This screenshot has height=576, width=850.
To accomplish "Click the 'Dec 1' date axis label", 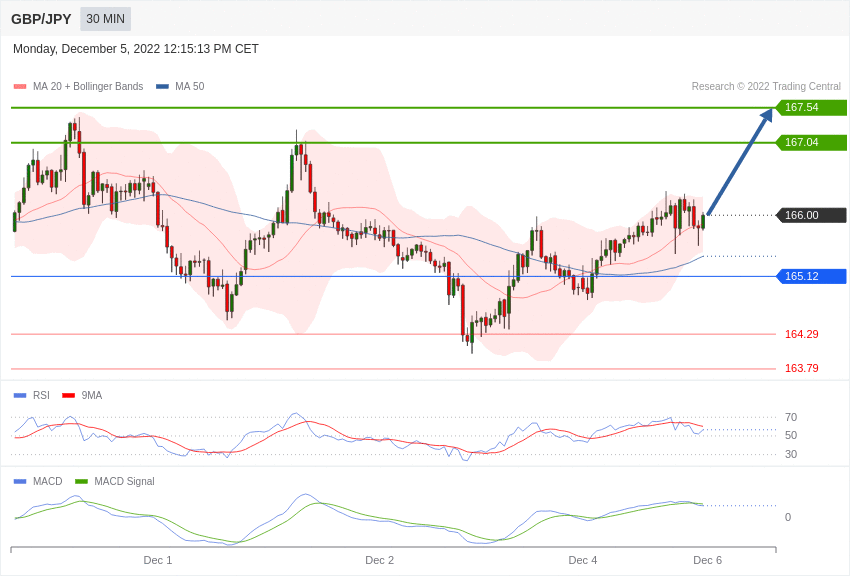I will click(x=158, y=560).
